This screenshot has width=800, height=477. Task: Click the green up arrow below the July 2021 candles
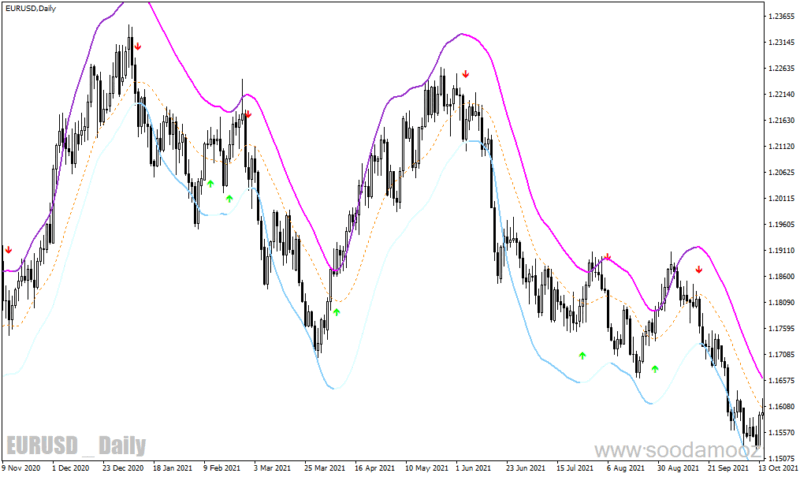click(x=583, y=356)
